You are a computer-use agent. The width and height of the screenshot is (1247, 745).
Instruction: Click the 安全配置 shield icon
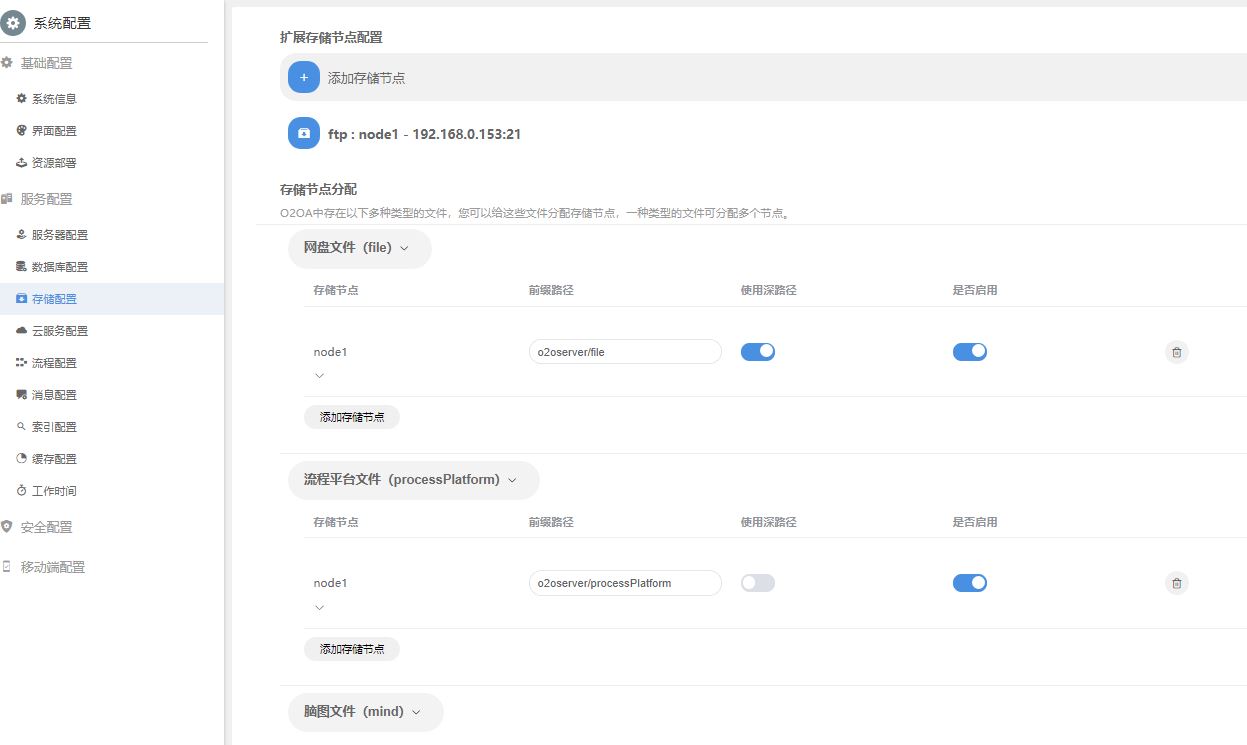[x=7, y=527]
